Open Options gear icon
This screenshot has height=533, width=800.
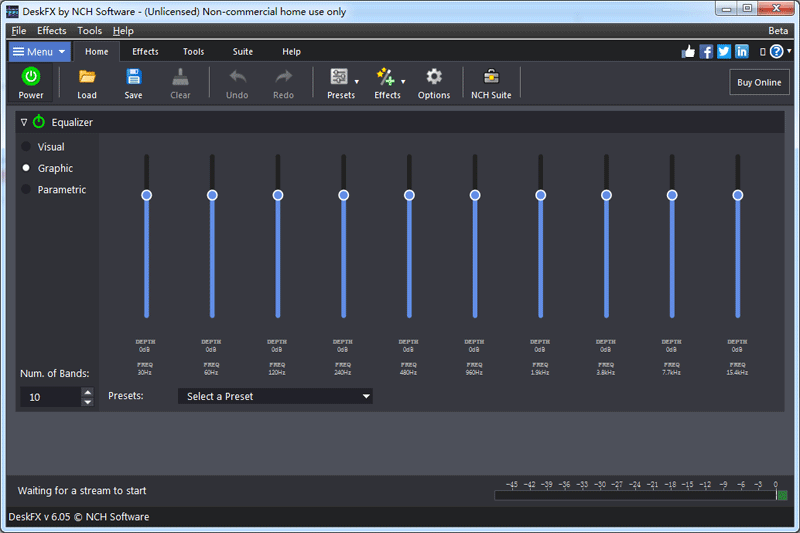(x=434, y=84)
